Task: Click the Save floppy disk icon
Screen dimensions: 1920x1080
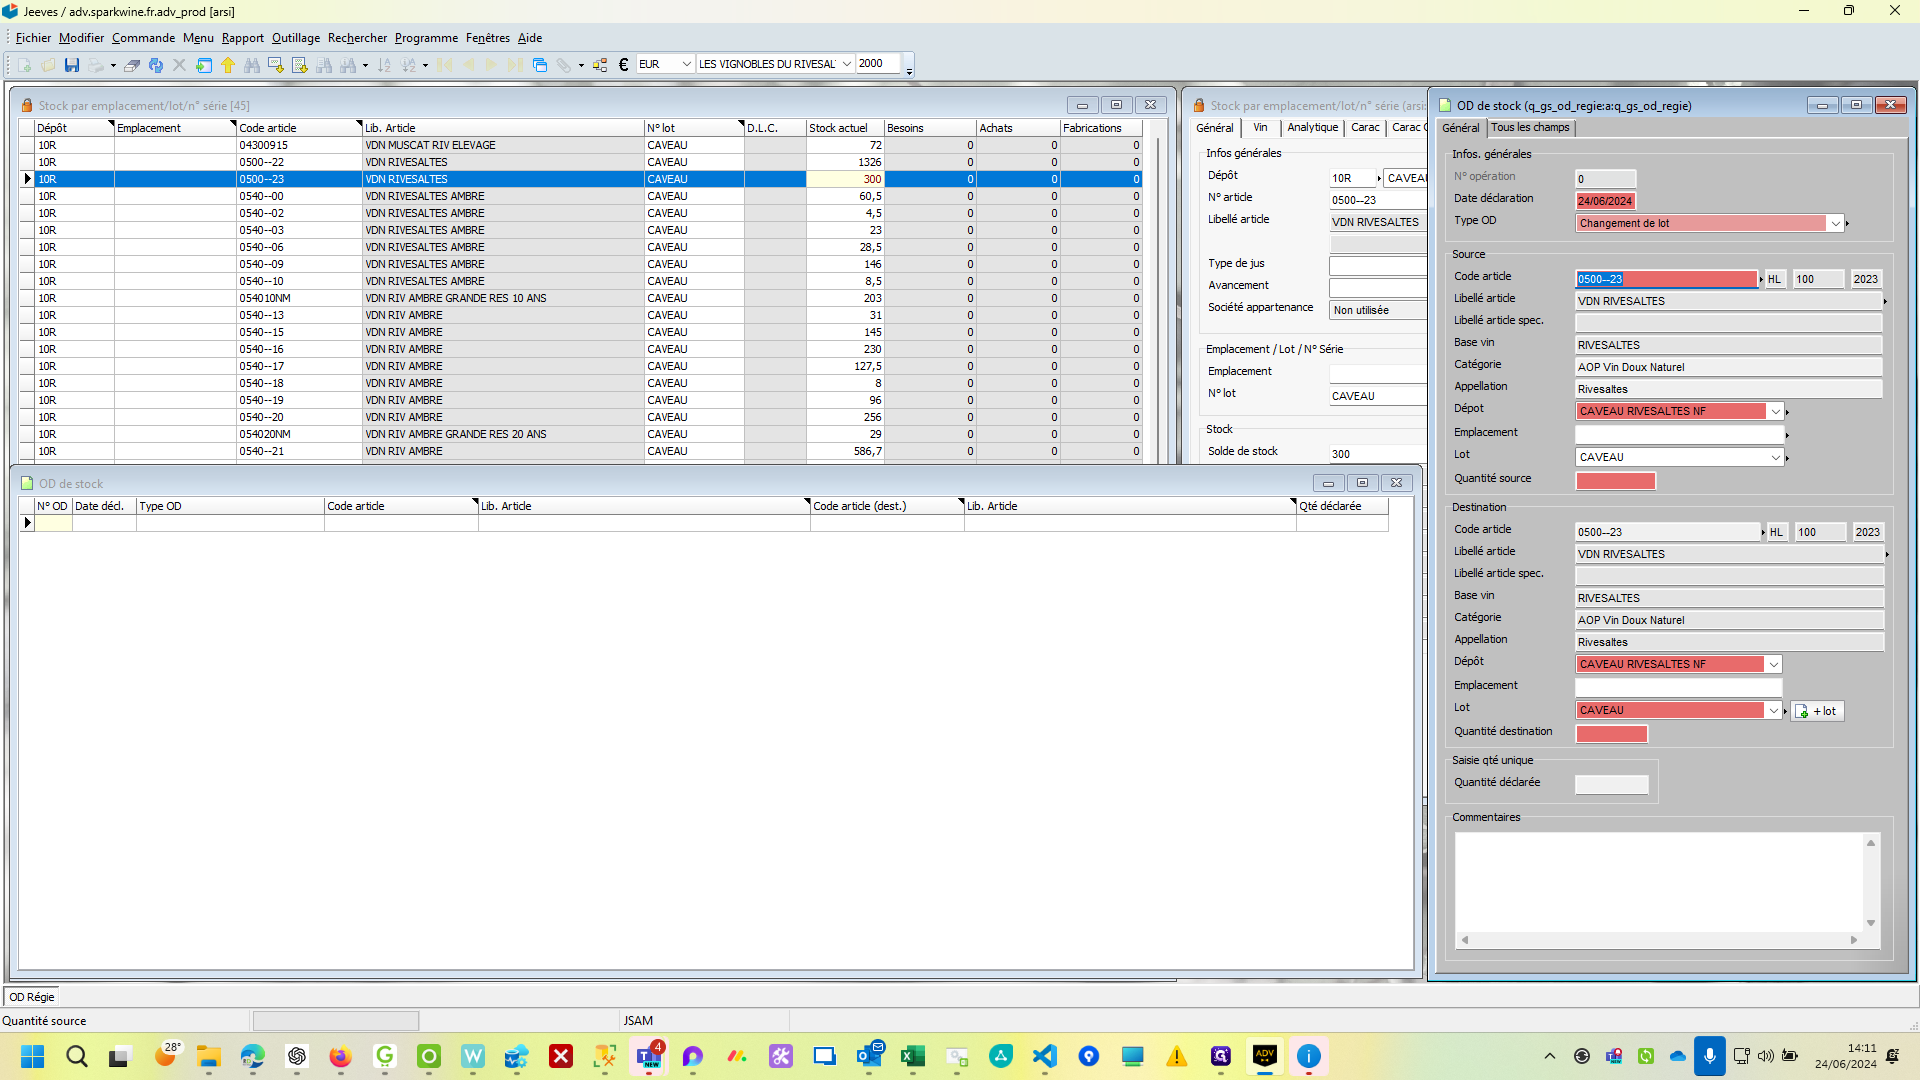Action: click(72, 65)
